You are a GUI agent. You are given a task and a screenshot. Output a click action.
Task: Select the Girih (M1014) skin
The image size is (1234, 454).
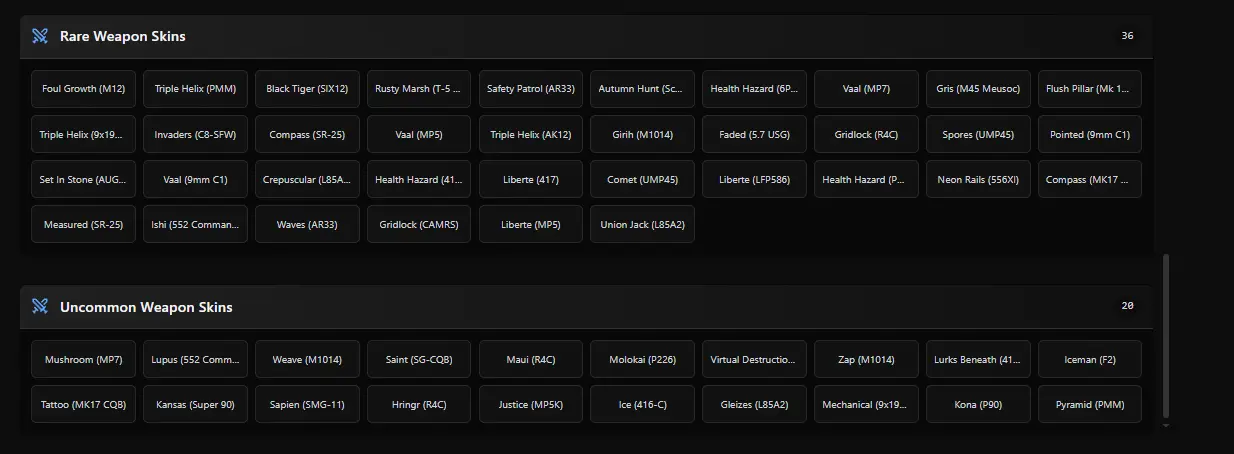pyautogui.click(x=642, y=134)
